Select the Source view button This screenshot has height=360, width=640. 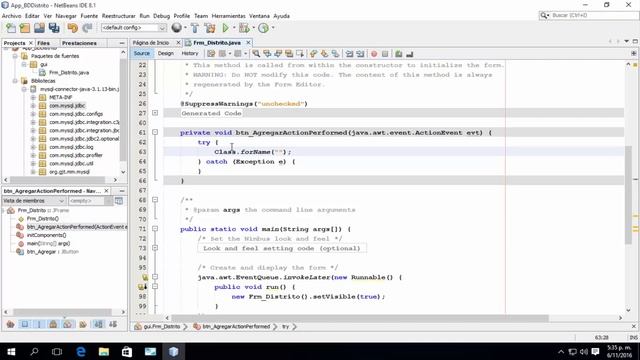[142, 53]
